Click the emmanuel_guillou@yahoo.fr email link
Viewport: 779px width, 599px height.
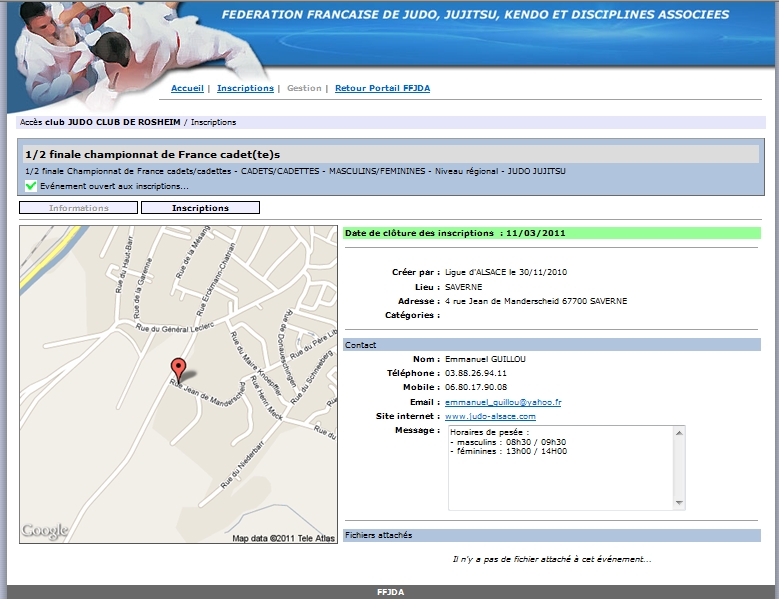(x=503, y=401)
